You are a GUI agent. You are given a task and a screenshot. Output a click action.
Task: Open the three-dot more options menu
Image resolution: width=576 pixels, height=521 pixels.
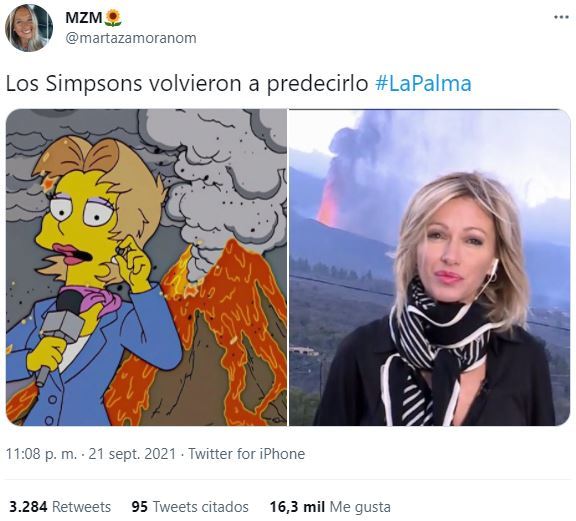561,17
